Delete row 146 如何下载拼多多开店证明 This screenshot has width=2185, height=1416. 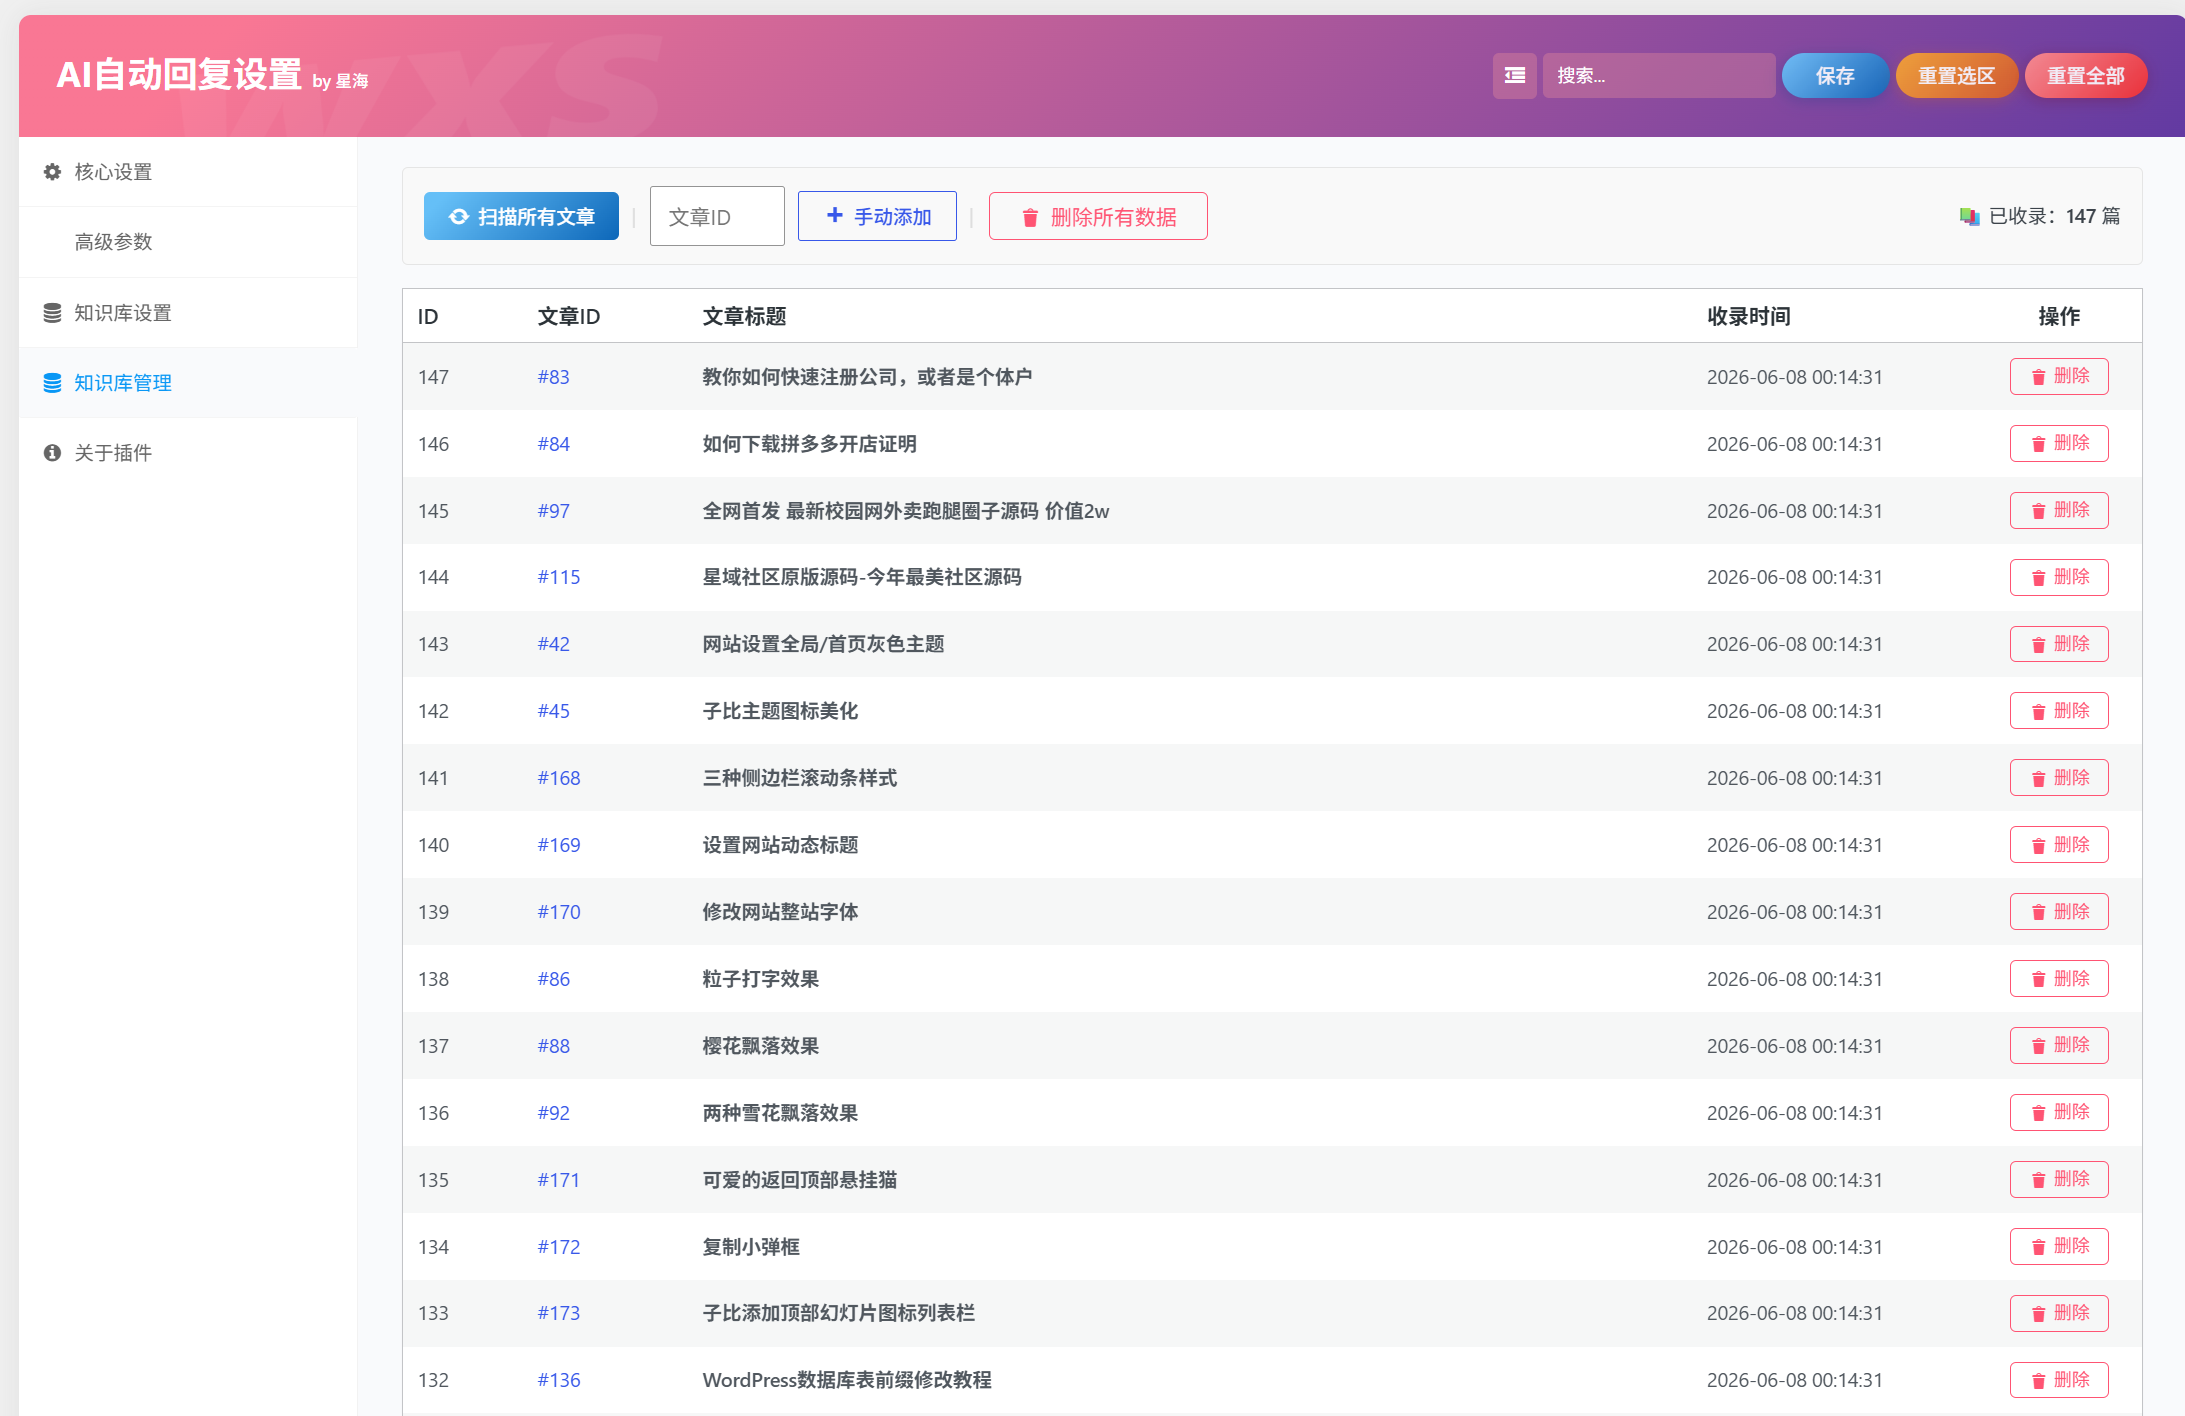tap(2059, 444)
